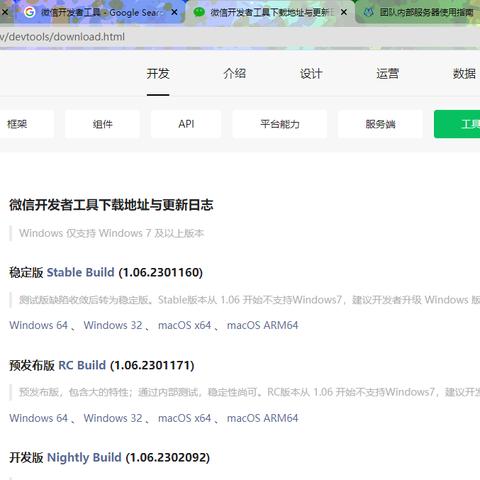
Task: Download Stable Build for Windows 64
Action: click(x=38, y=325)
